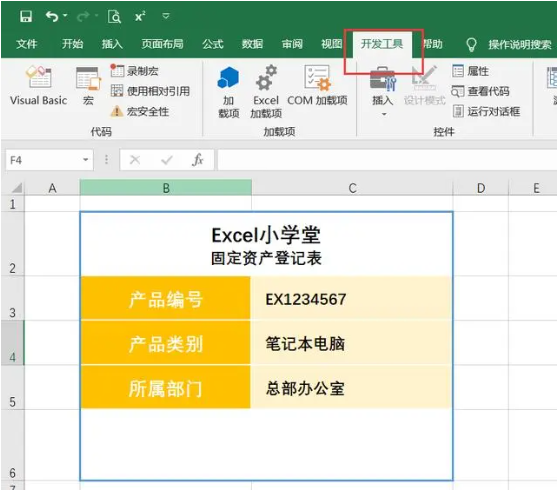This screenshot has width=559, height=490.
Task: Select row 1 header
Action: coord(13,204)
